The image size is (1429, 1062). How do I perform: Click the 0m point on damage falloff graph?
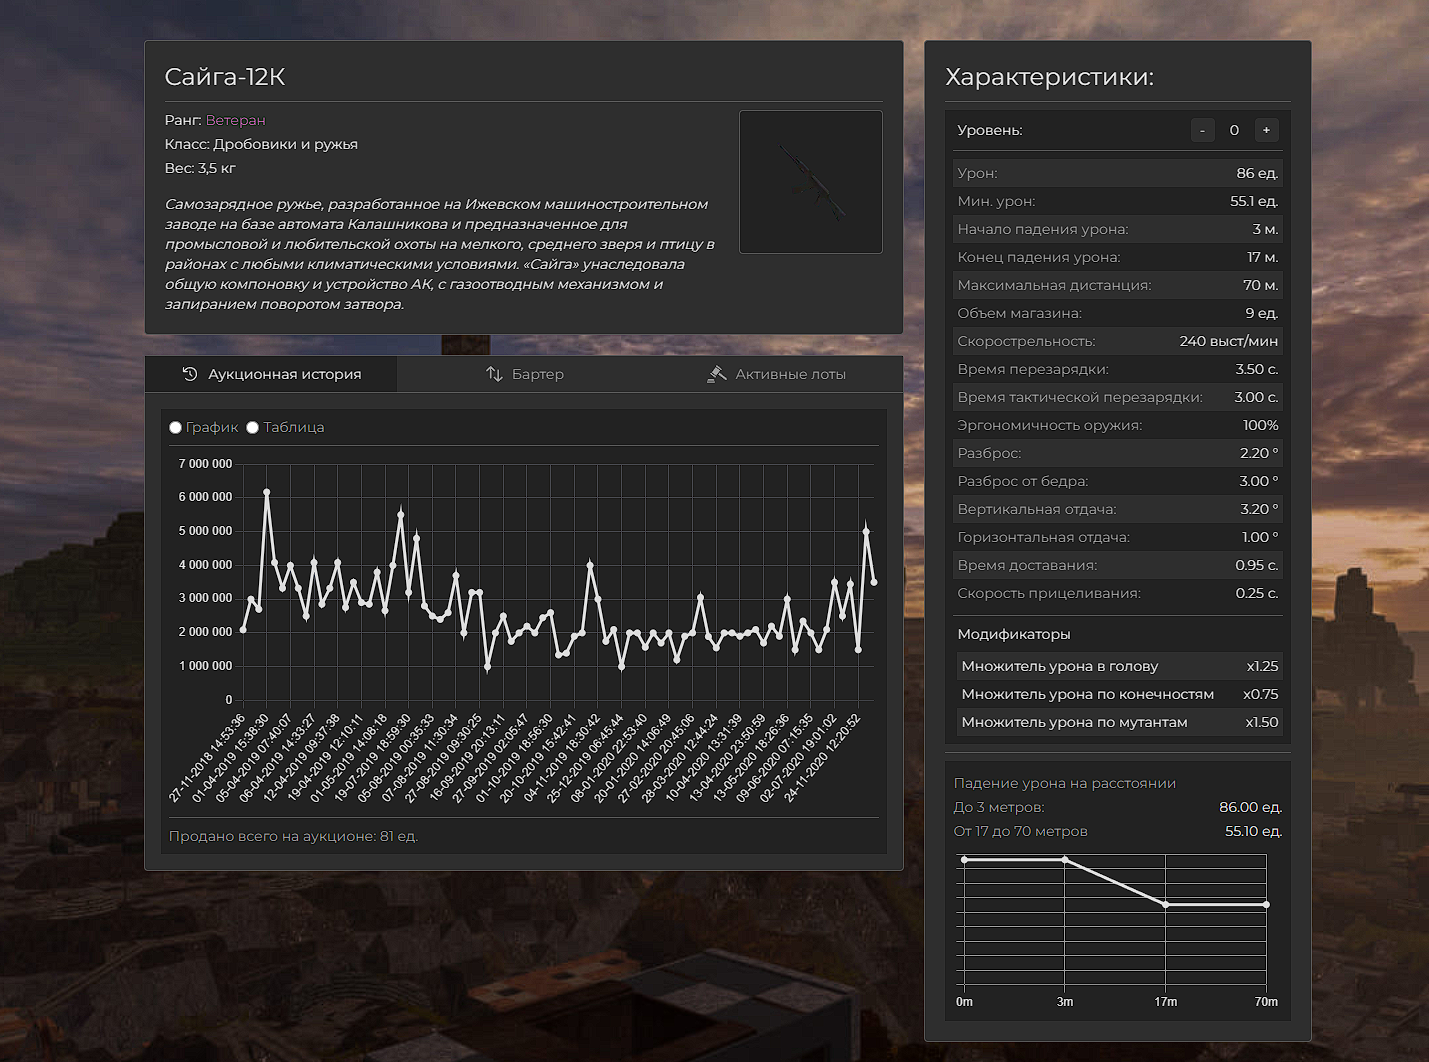click(964, 860)
